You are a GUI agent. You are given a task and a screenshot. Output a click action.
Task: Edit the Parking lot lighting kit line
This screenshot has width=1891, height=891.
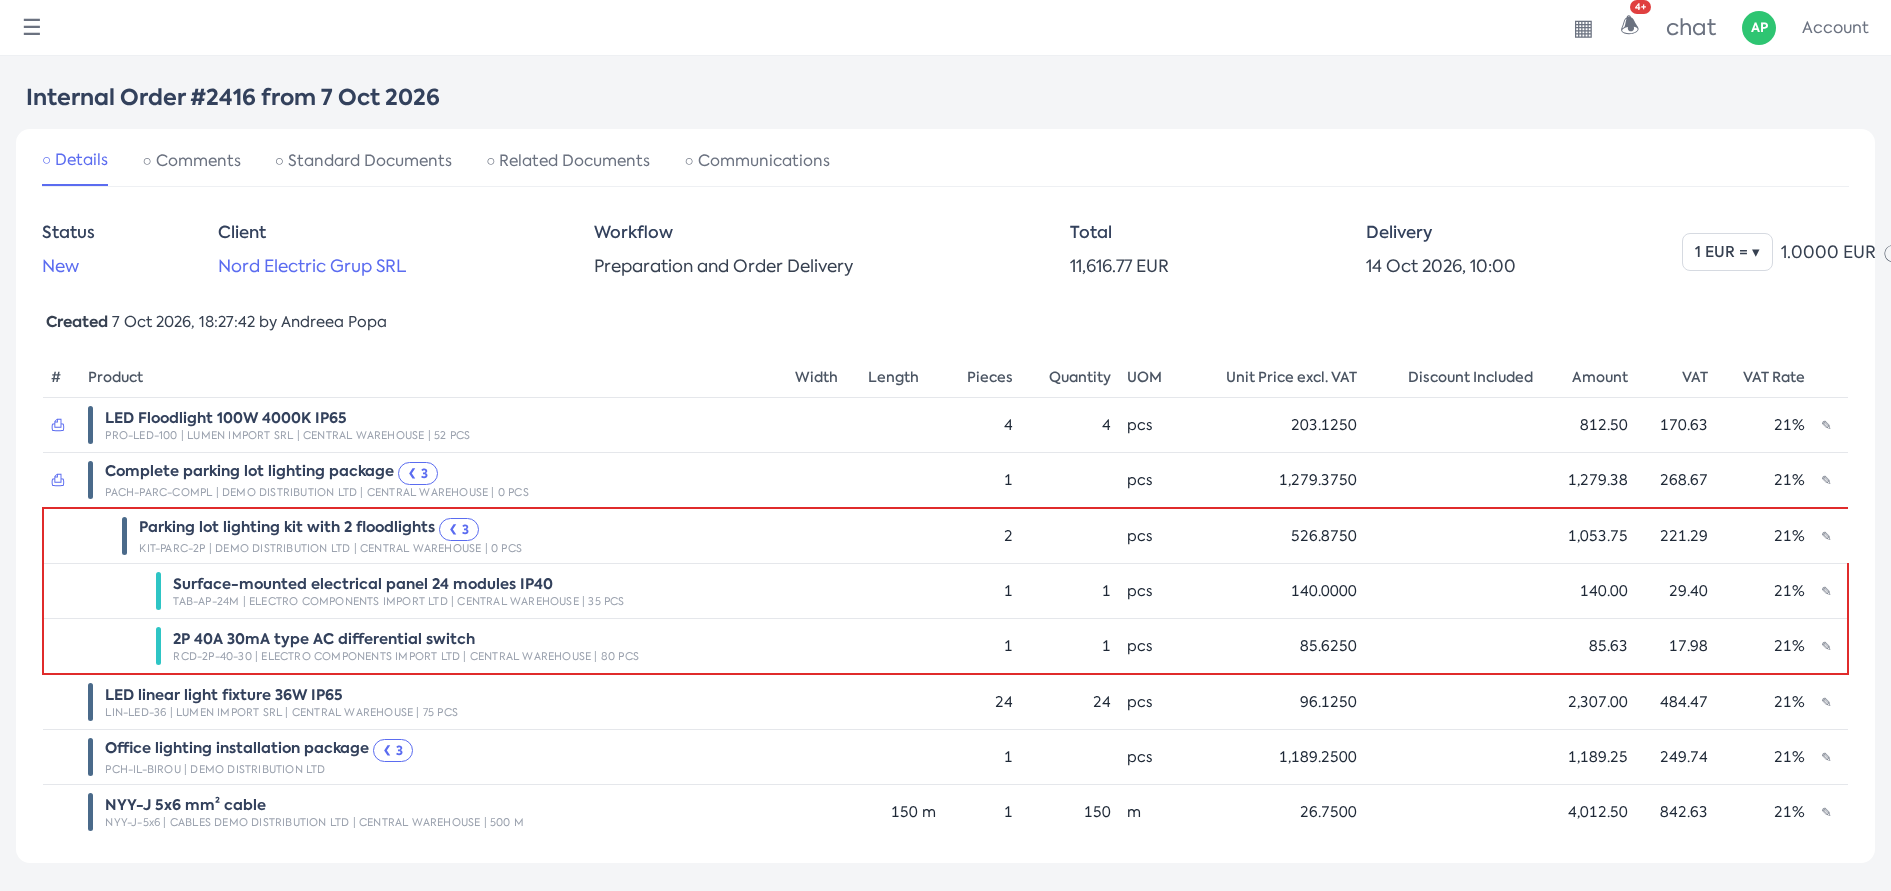1826,536
